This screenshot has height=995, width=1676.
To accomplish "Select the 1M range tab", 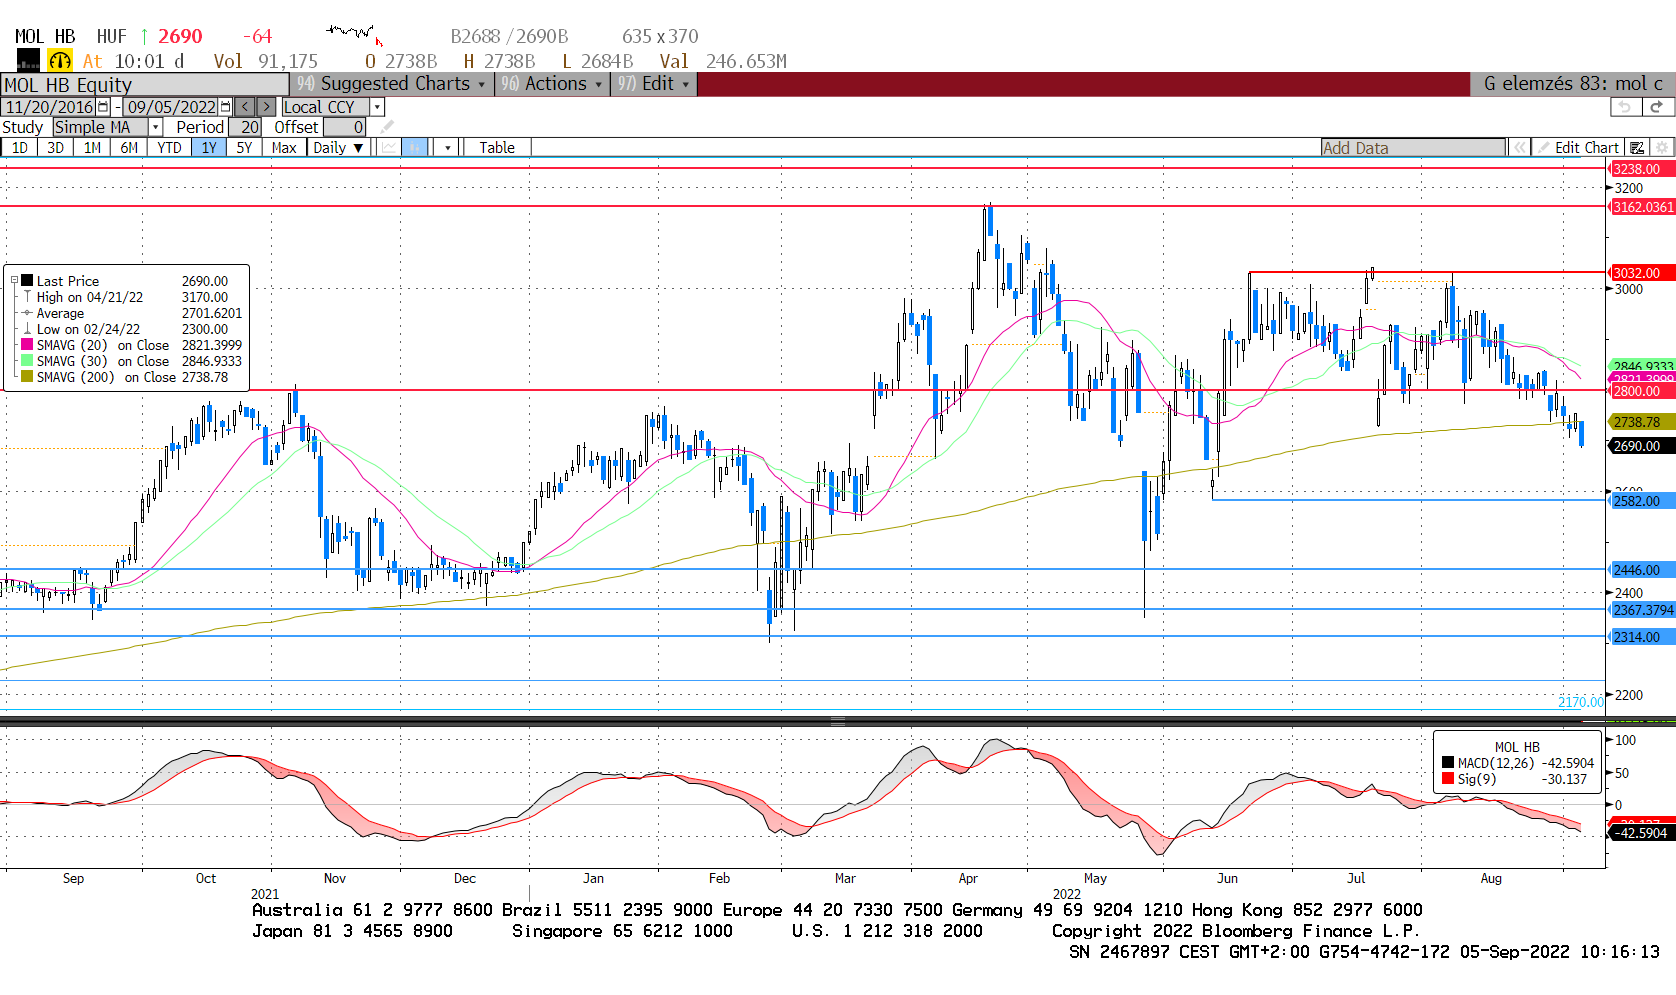I will point(92,147).
